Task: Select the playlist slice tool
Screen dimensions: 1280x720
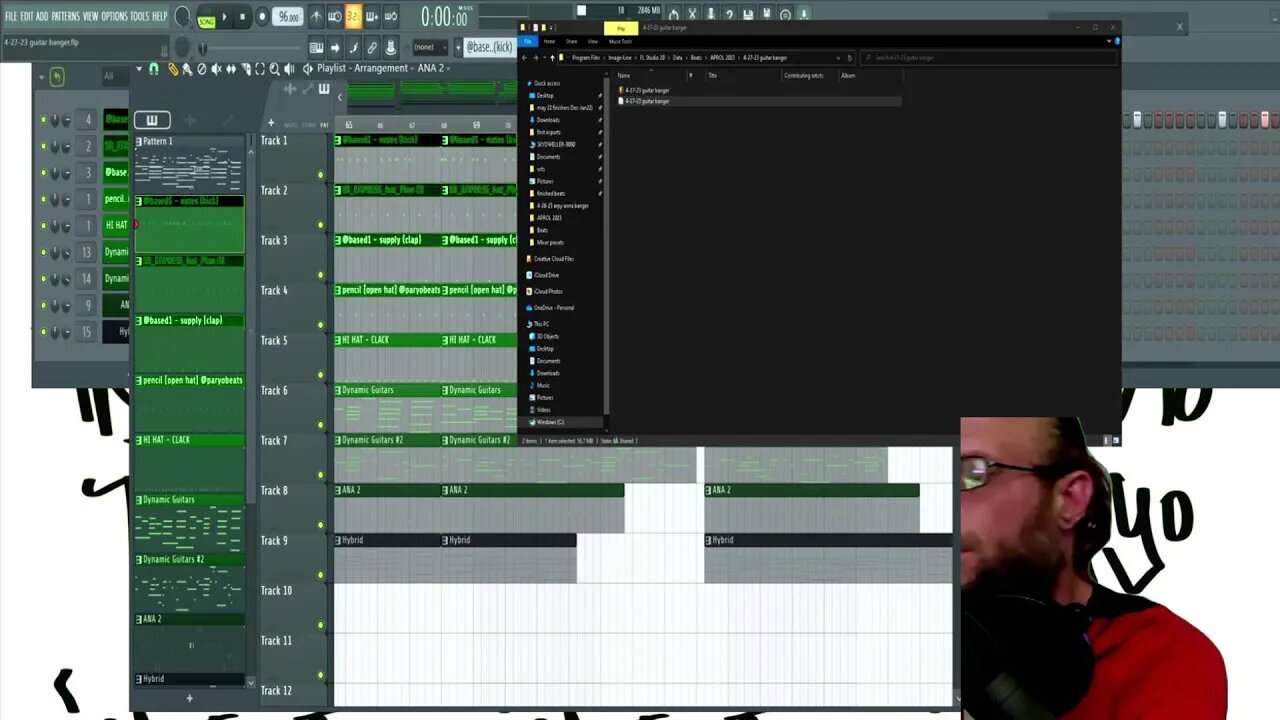Action: (245, 69)
